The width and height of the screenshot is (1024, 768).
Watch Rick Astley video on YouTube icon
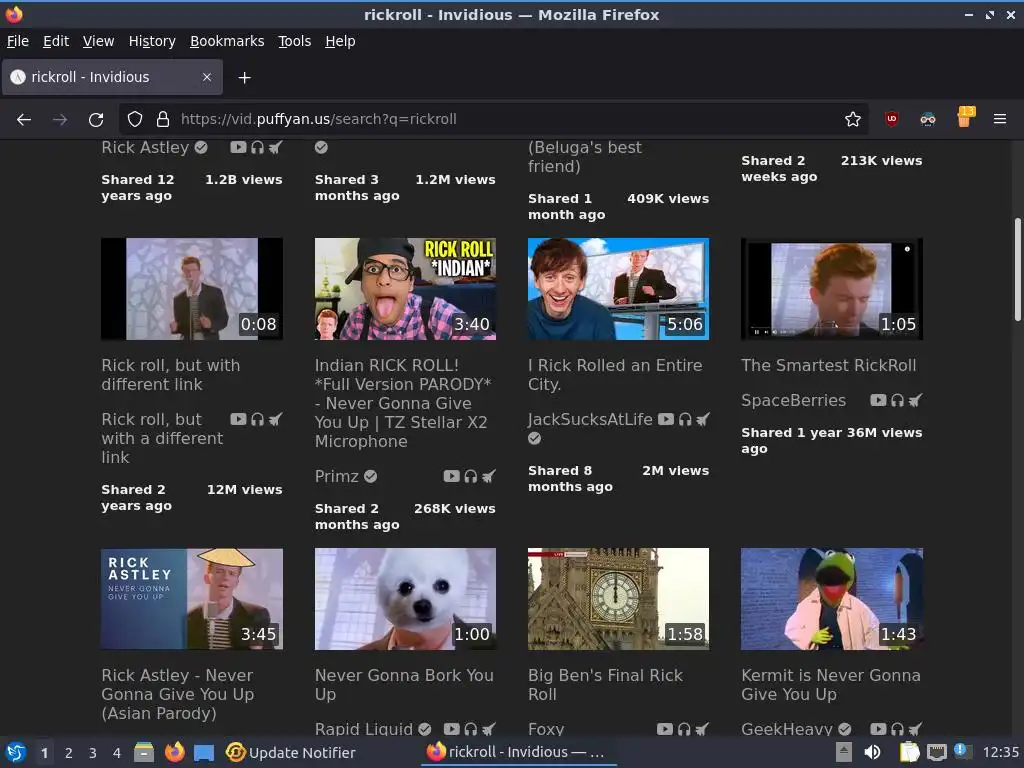238,147
